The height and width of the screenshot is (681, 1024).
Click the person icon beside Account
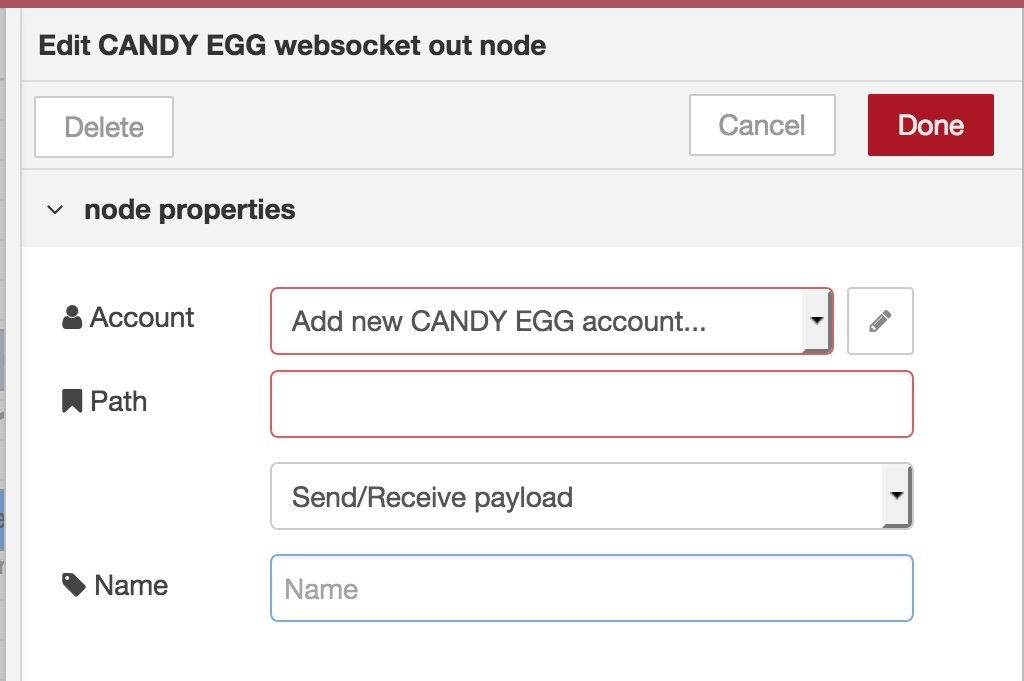coord(72,317)
